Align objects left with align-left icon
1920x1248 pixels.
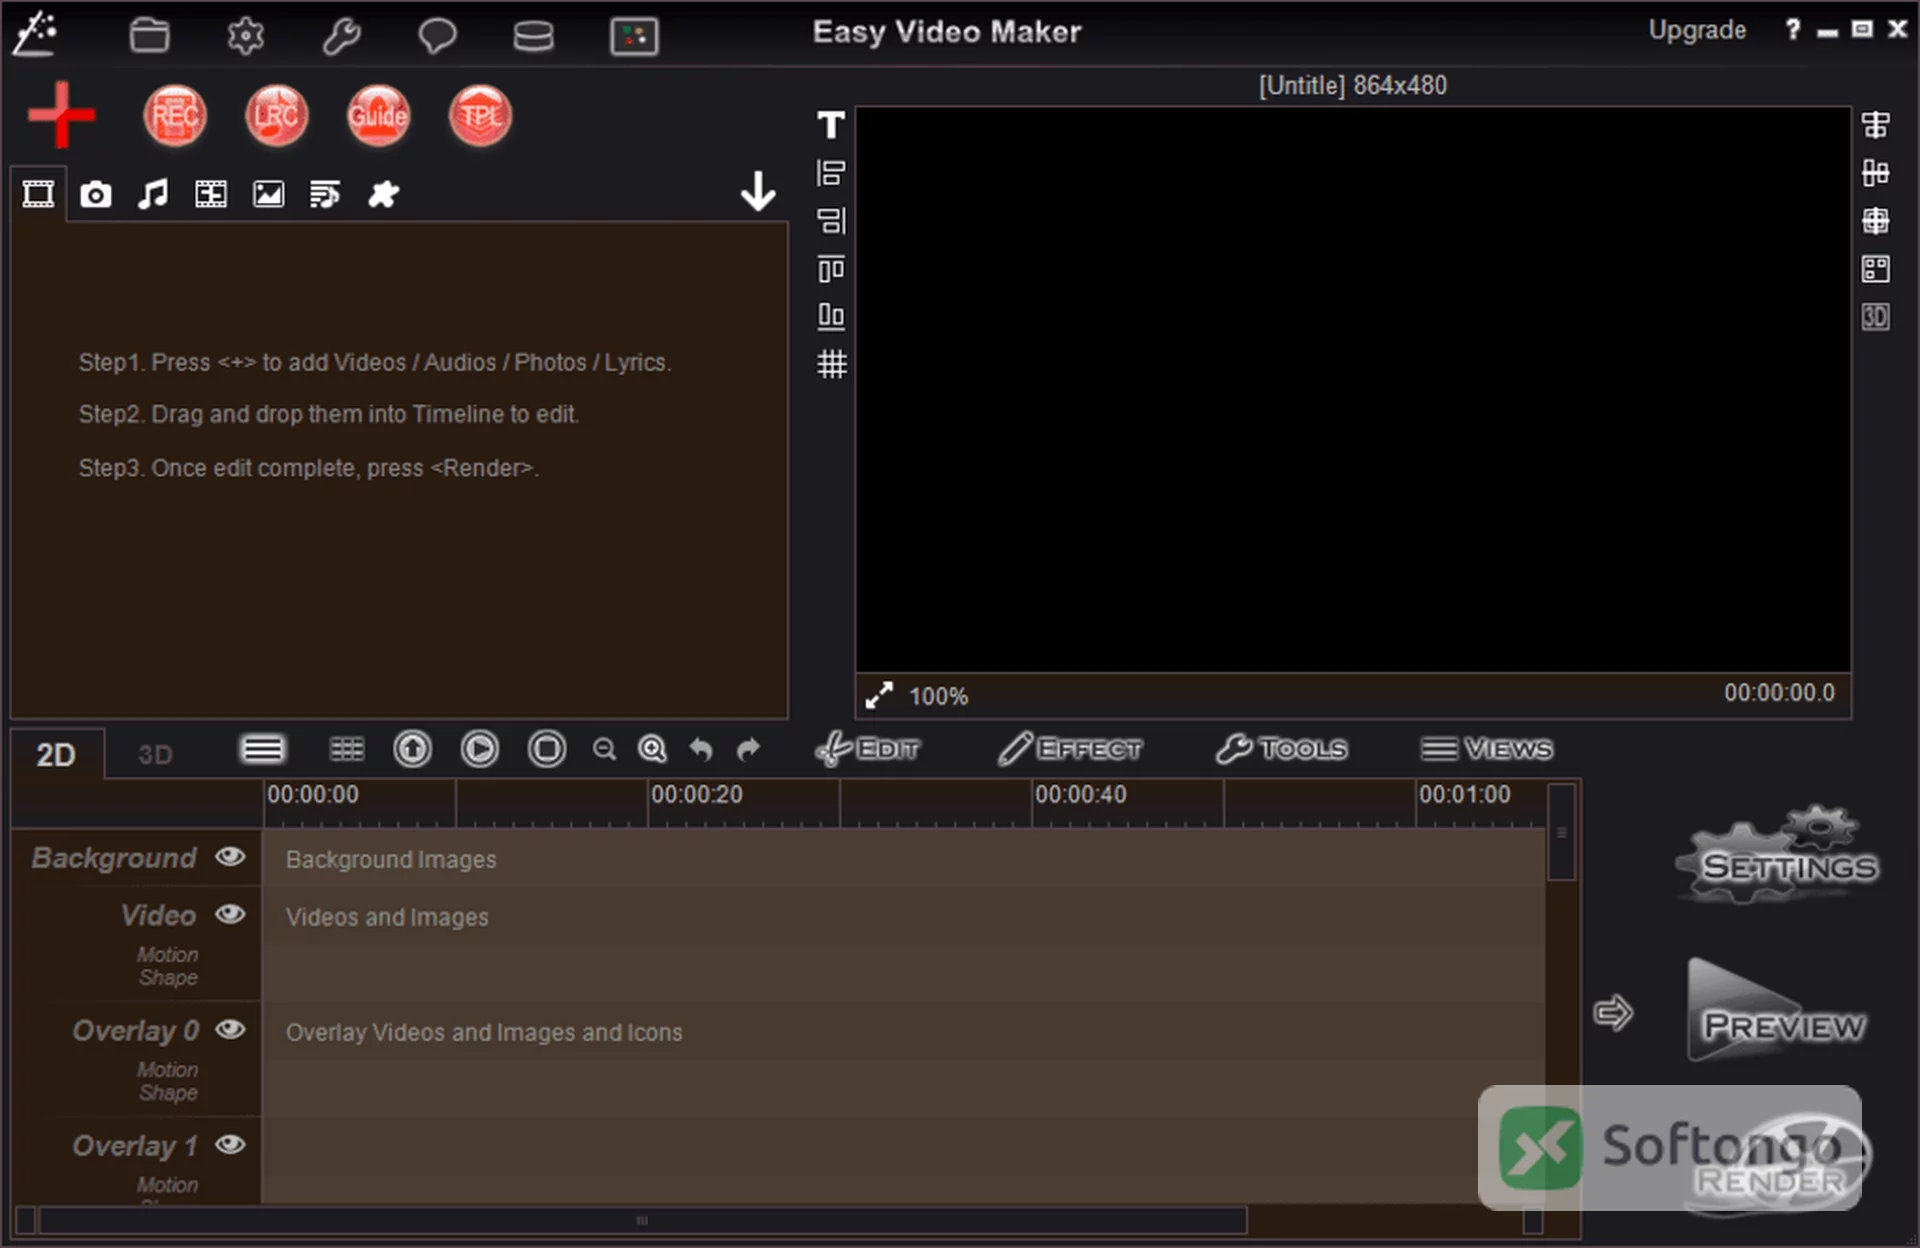(831, 173)
